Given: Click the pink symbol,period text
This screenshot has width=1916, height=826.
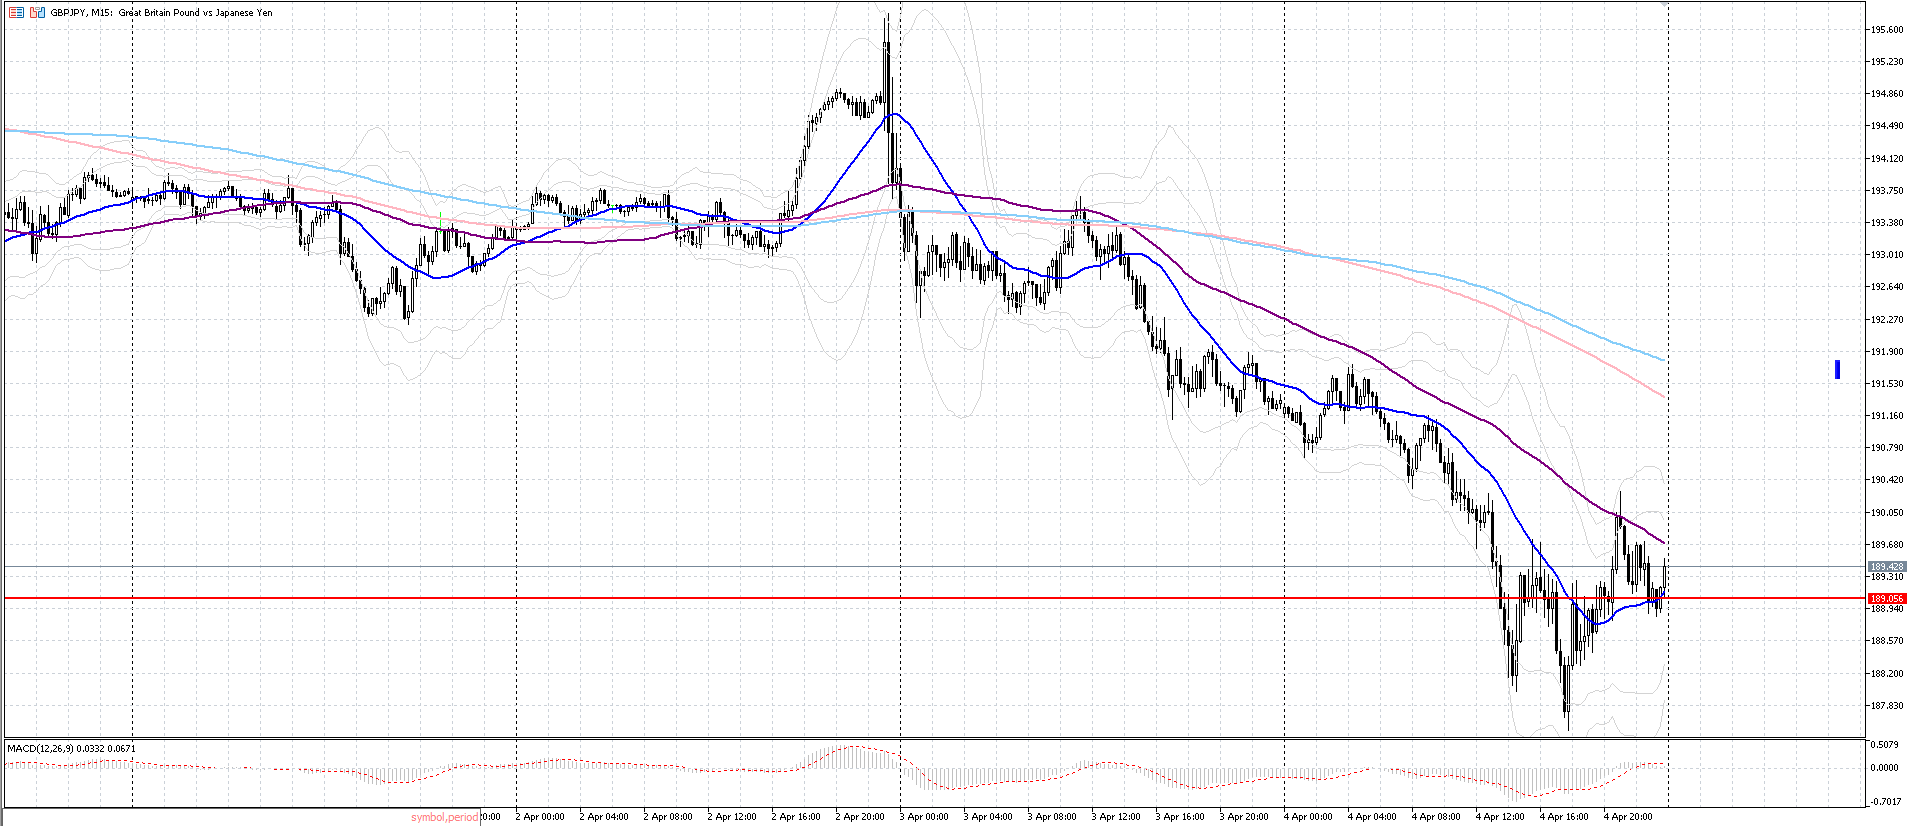Looking at the screenshot, I should (x=444, y=817).
